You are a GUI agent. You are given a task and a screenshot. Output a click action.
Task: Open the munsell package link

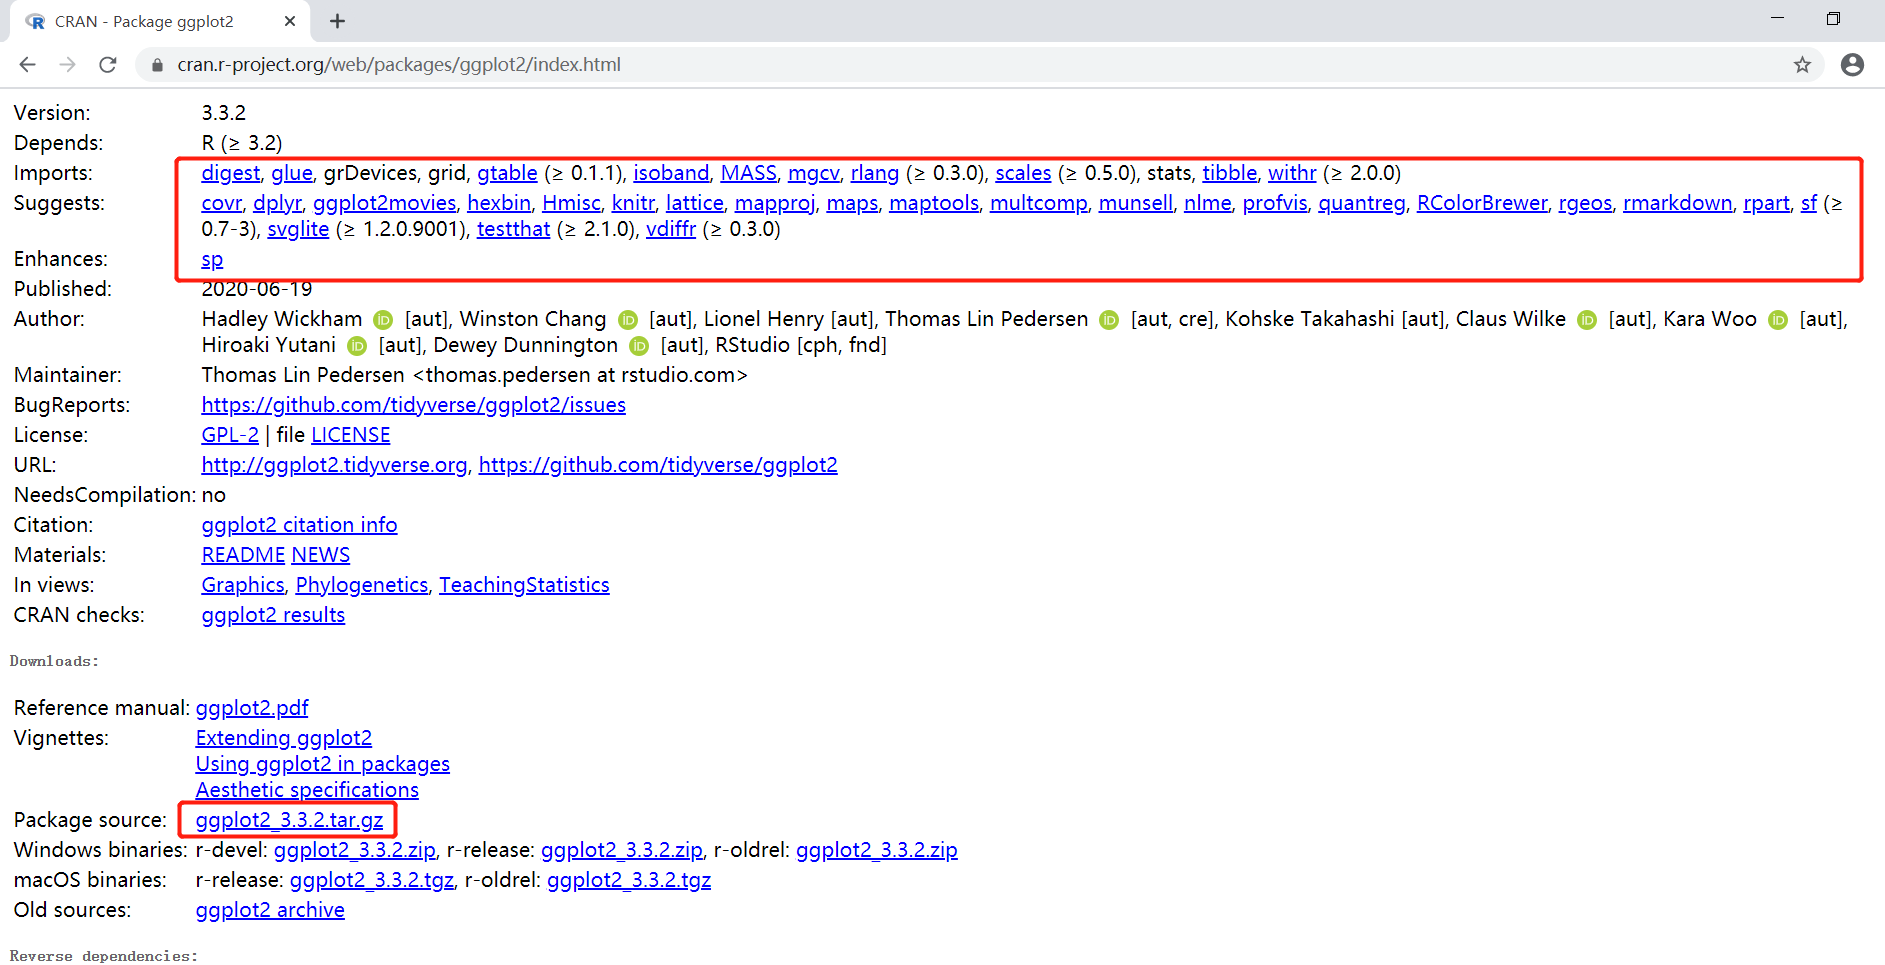[1136, 203]
